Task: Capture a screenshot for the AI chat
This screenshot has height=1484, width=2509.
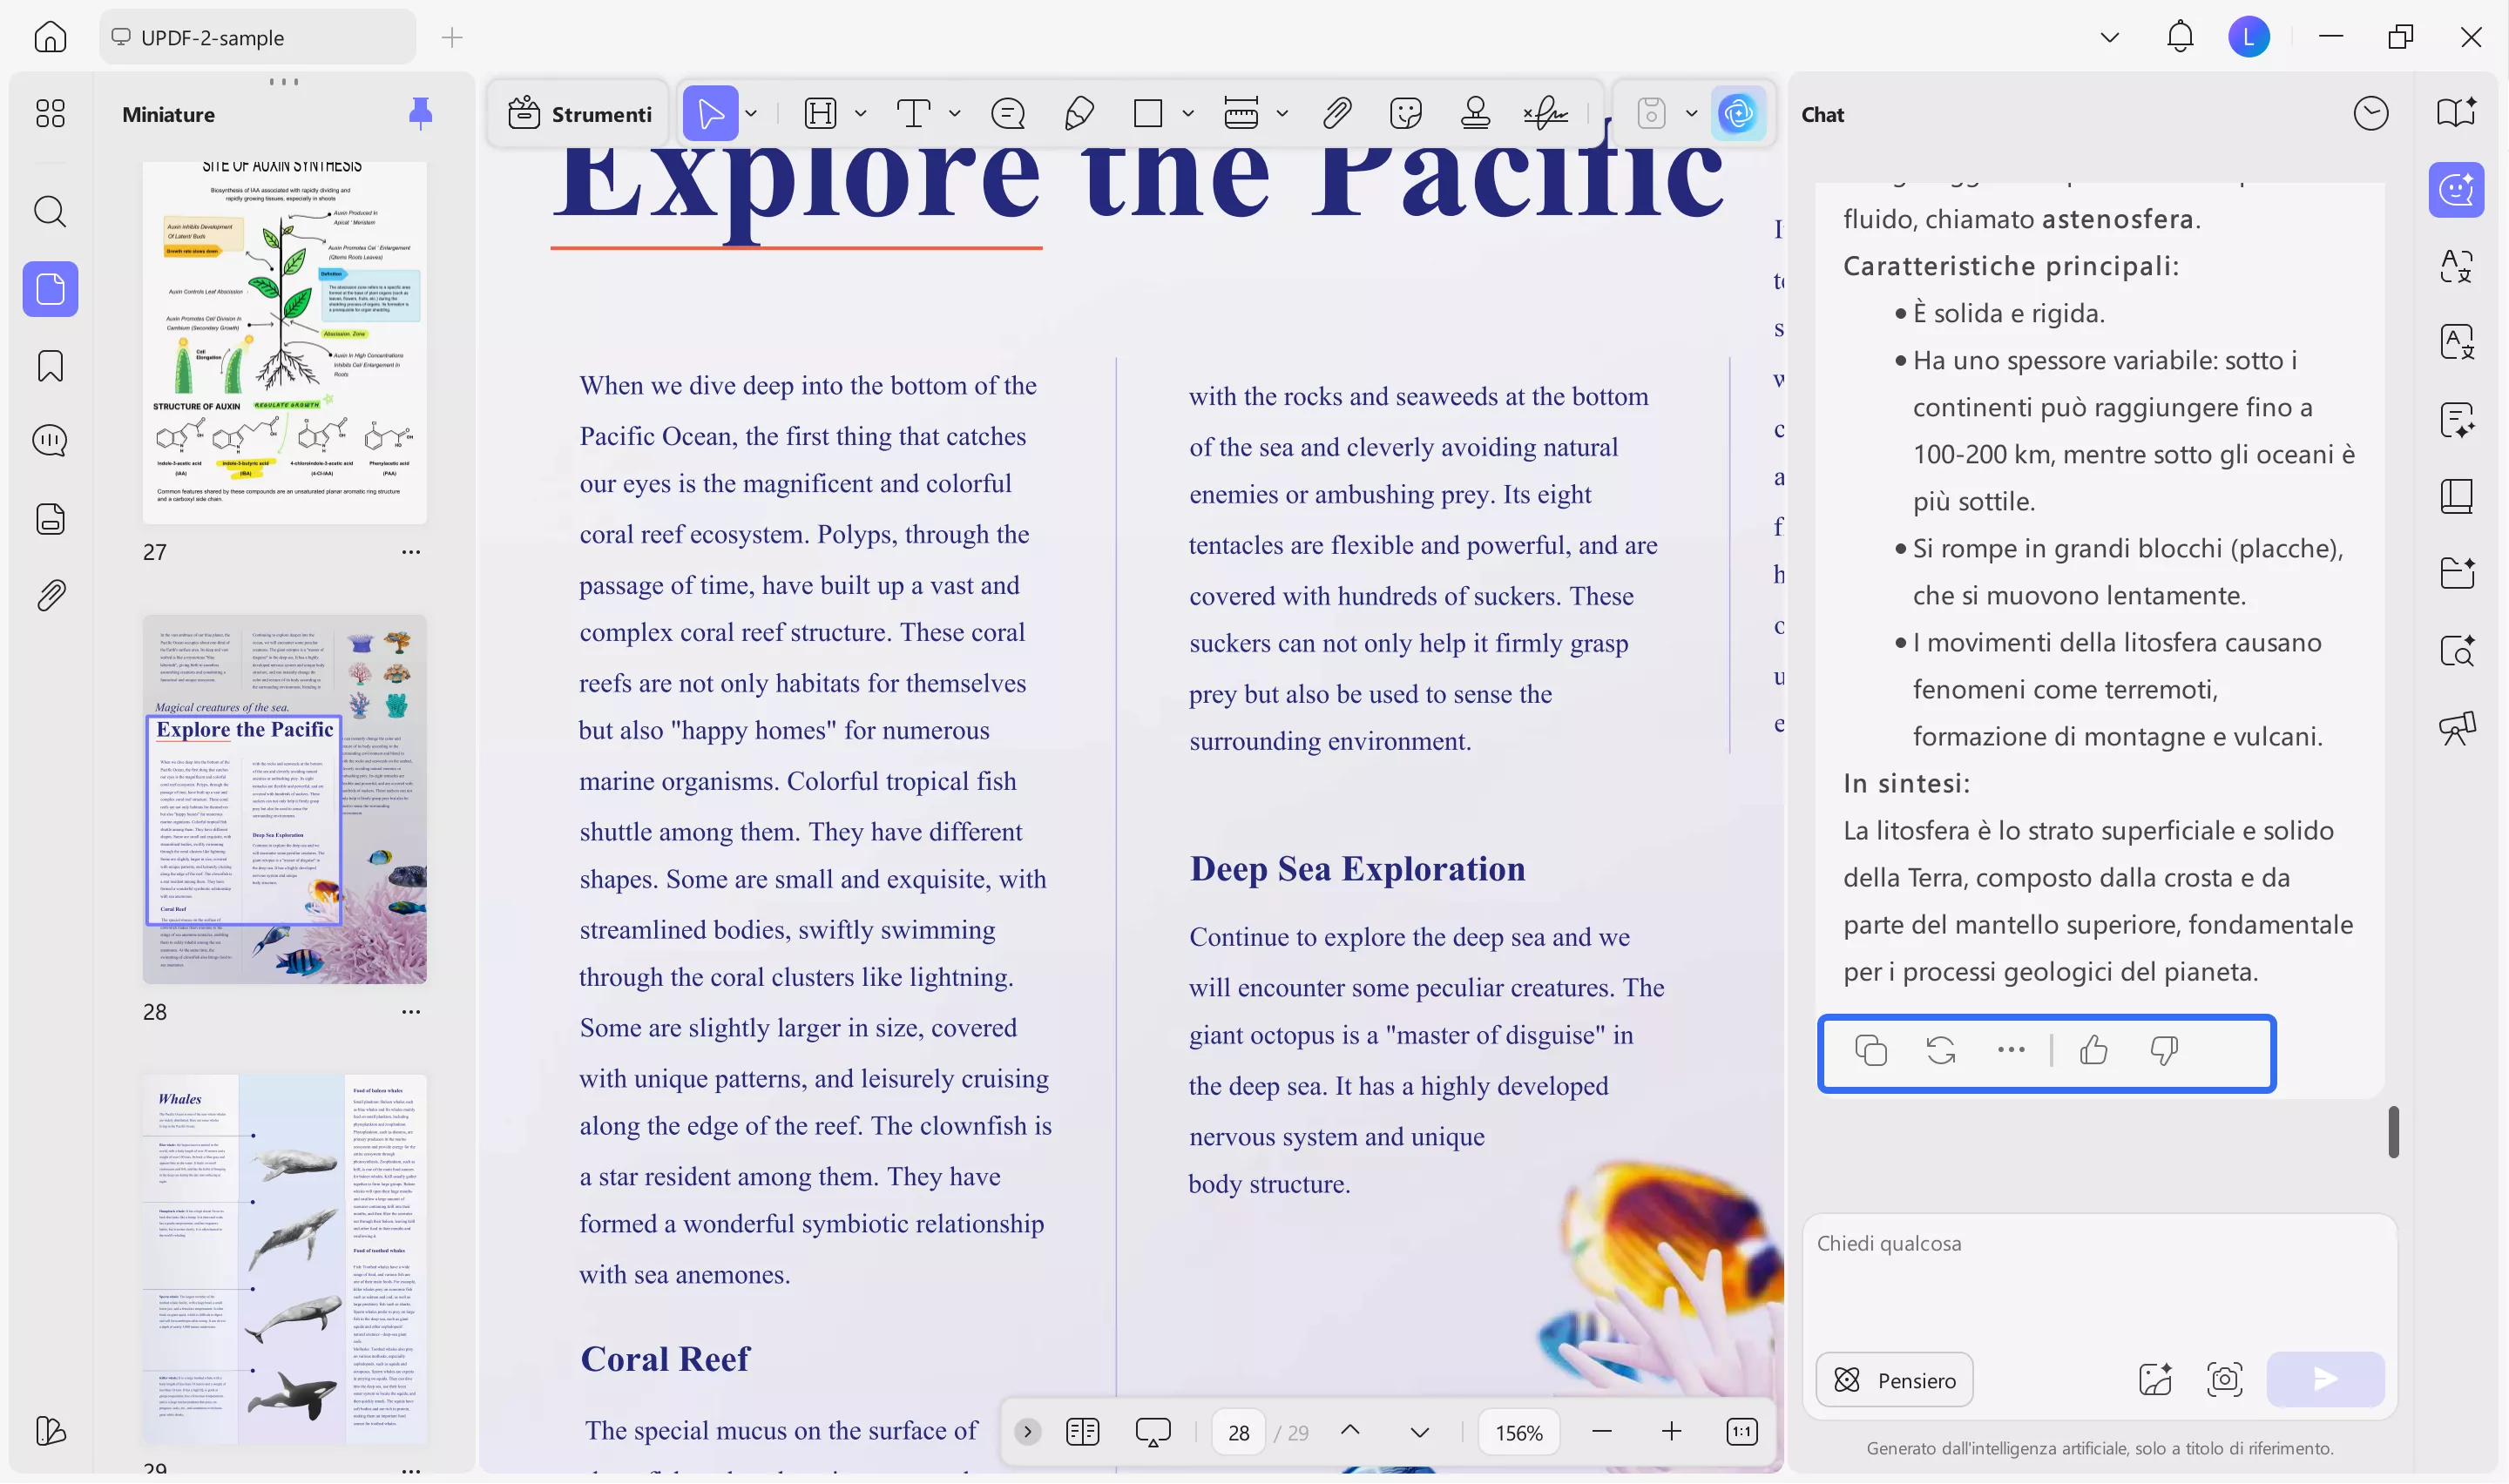Action: [2224, 1379]
